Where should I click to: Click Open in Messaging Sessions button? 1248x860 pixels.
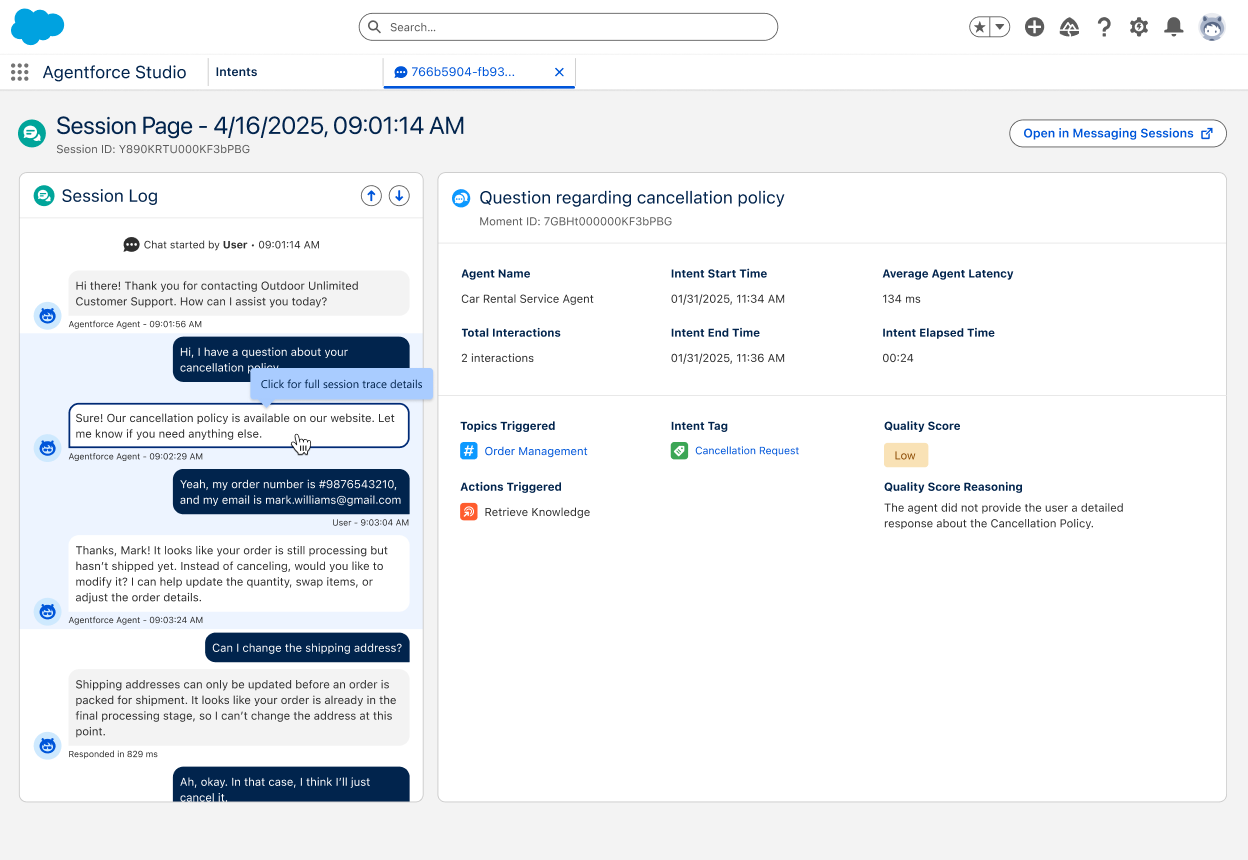pyautogui.click(x=1117, y=133)
